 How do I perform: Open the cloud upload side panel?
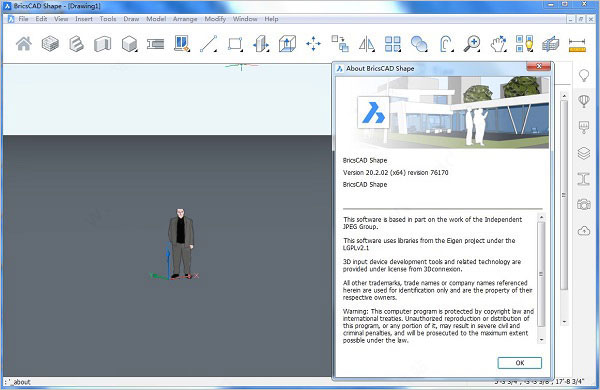584,230
